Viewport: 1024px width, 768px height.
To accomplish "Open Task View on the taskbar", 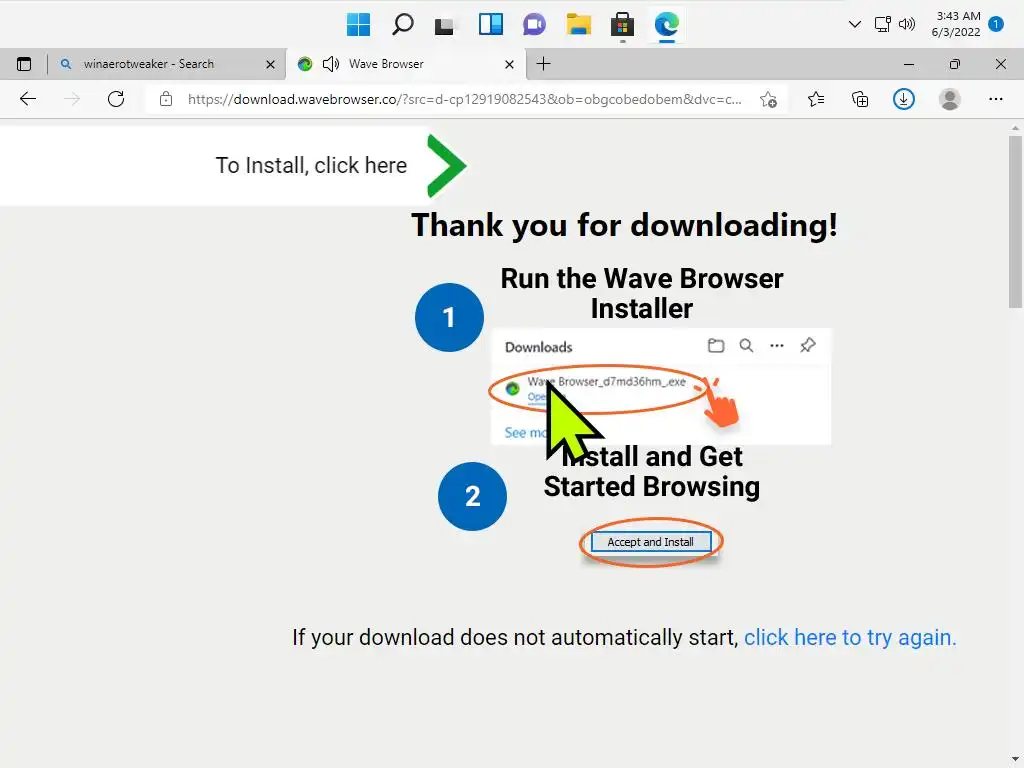I will click(x=445, y=25).
